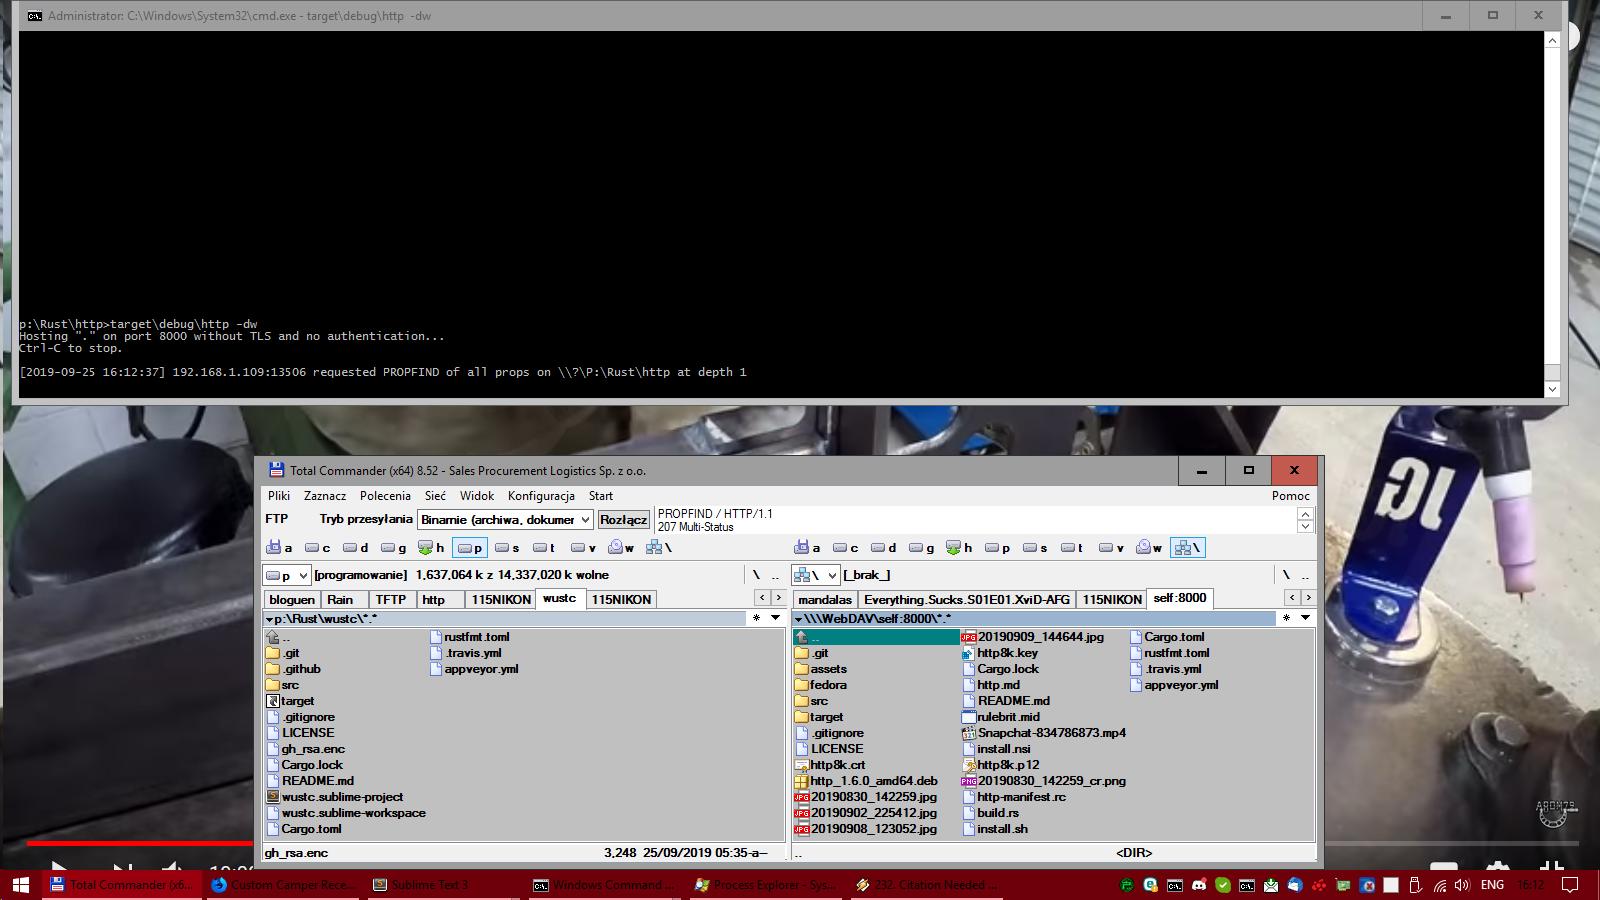Select drive c in right drive bar
The image size is (1600, 900).
pyautogui.click(x=846, y=548)
